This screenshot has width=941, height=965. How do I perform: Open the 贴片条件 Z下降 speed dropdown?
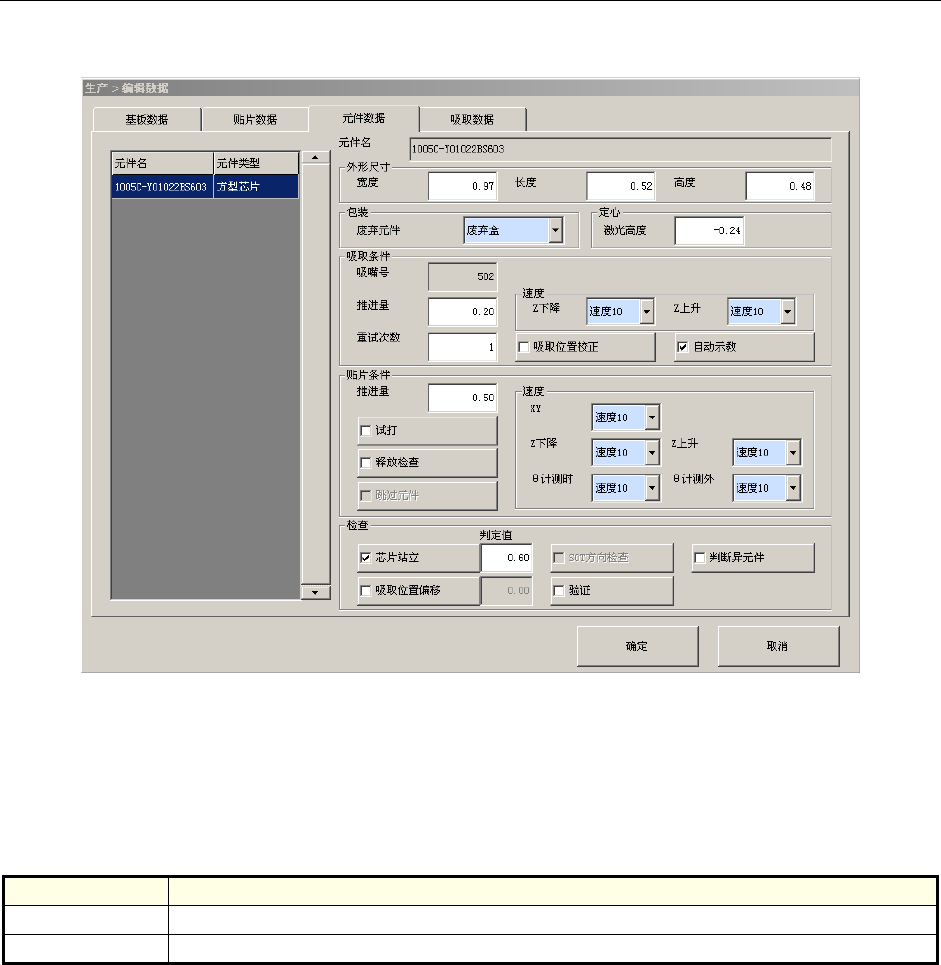pyautogui.click(x=626, y=452)
